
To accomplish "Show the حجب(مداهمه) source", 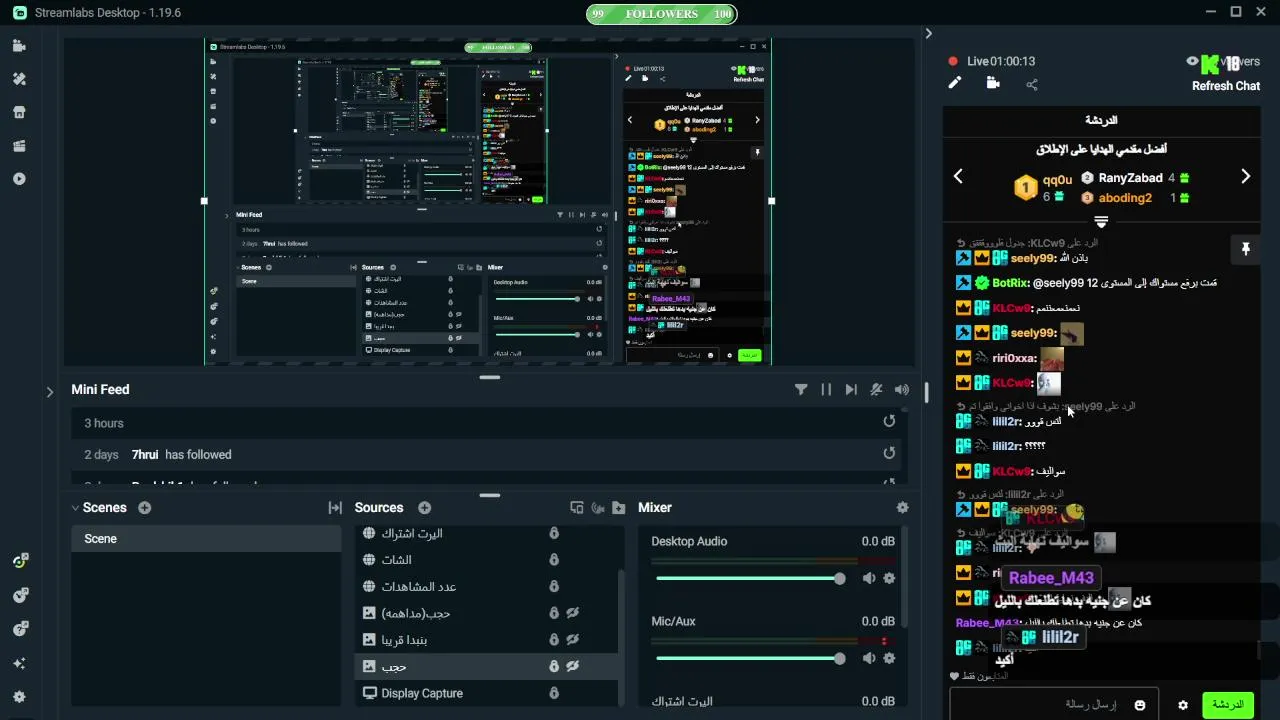I will 573,613.
